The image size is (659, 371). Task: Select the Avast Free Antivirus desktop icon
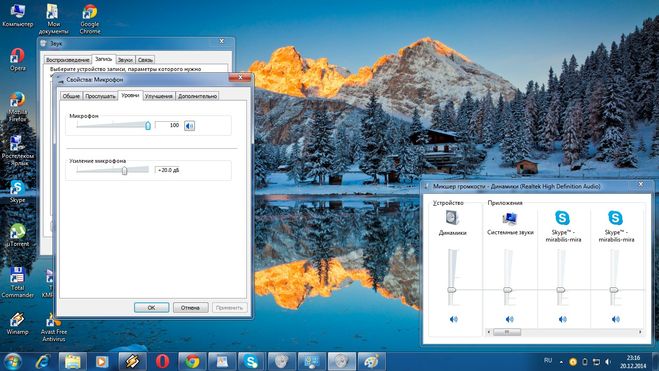[53, 327]
